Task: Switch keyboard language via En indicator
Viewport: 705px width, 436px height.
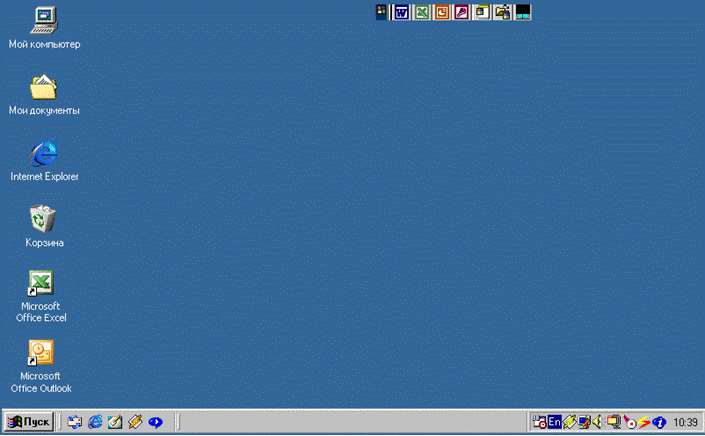Action: coord(554,422)
